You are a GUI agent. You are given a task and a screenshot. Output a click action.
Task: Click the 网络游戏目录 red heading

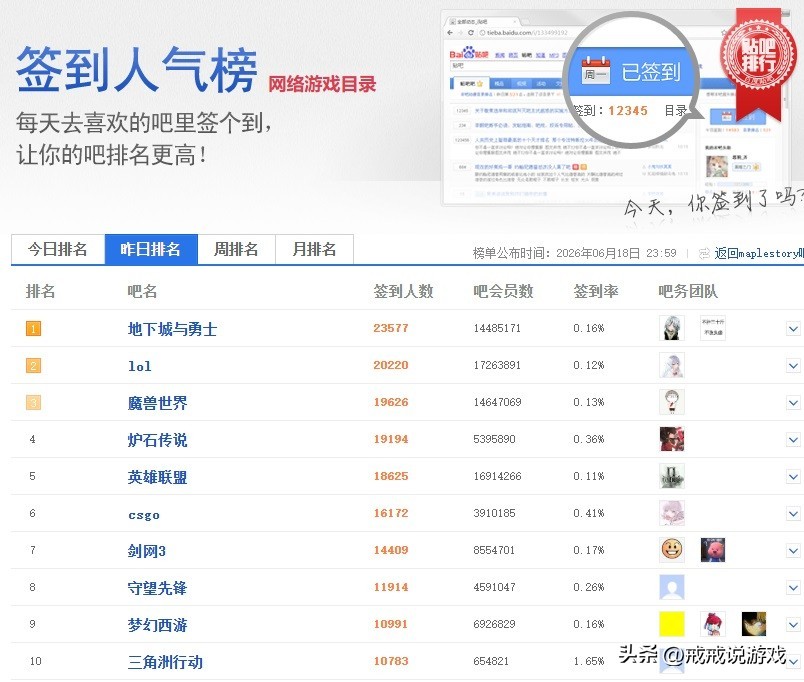point(323,84)
